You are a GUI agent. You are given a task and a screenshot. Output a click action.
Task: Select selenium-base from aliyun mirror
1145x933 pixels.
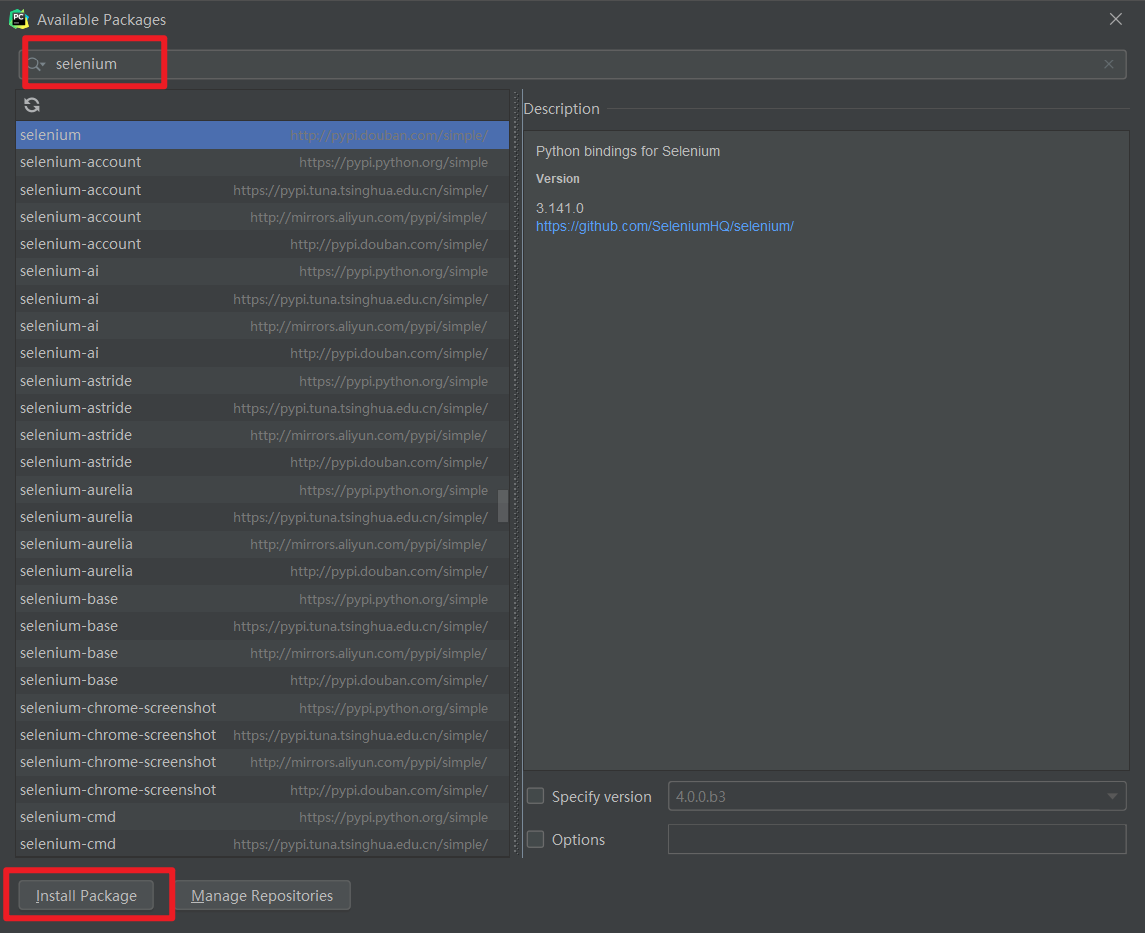(262, 653)
